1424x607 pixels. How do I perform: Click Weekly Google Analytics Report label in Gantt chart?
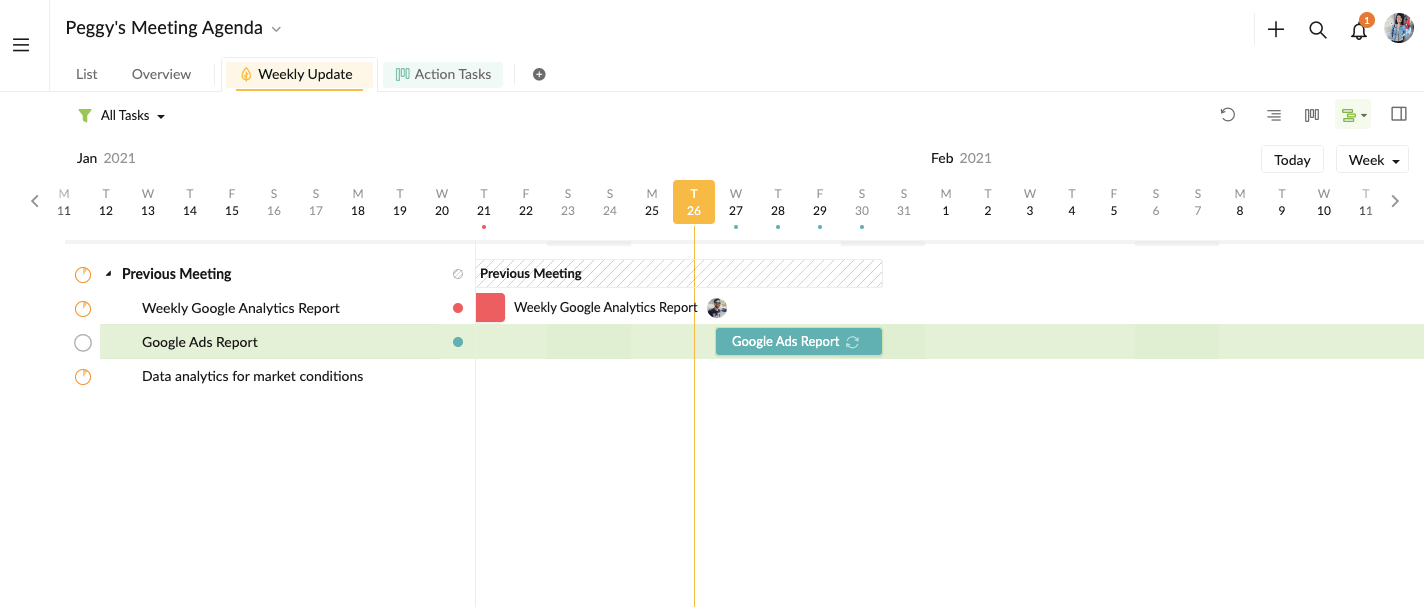pos(605,307)
